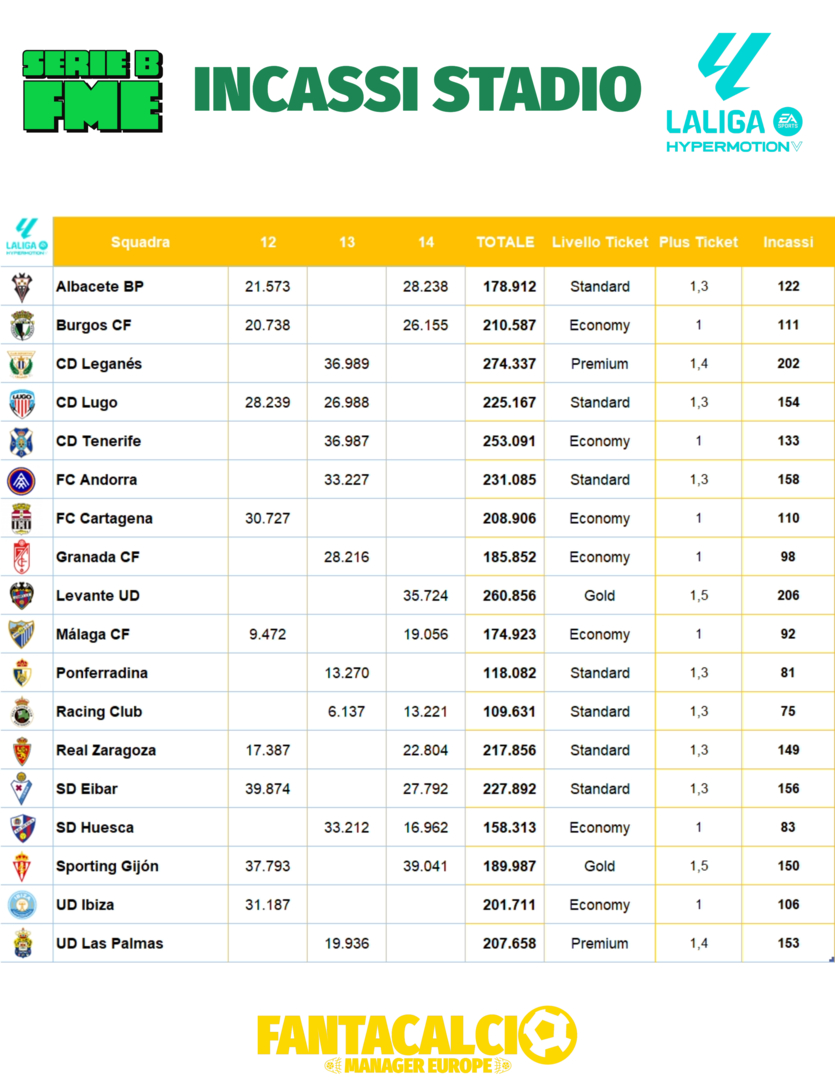Image resolution: width=835 pixels, height=1080 pixels.
Task: Click the Sporting Gijón club crest
Action: pyautogui.click(x=22, y=866)
